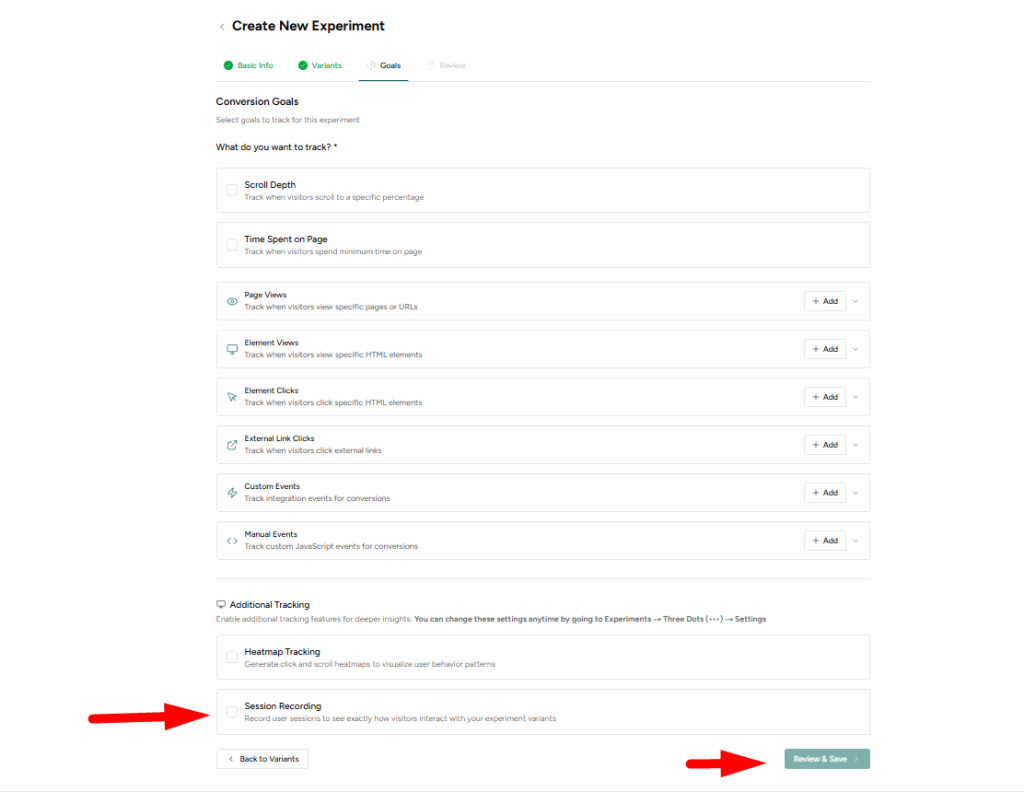
Task: Click the back arrow beside Create New Experiment
Action: pyautogui.click(x=221, y=26)
